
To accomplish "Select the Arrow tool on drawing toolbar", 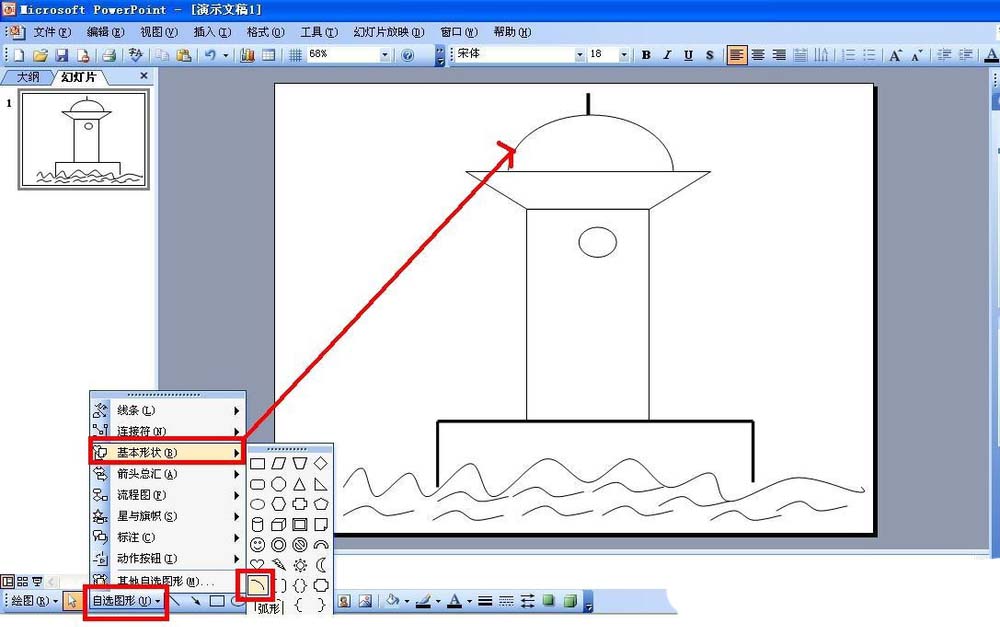I will tap(196, 601).
